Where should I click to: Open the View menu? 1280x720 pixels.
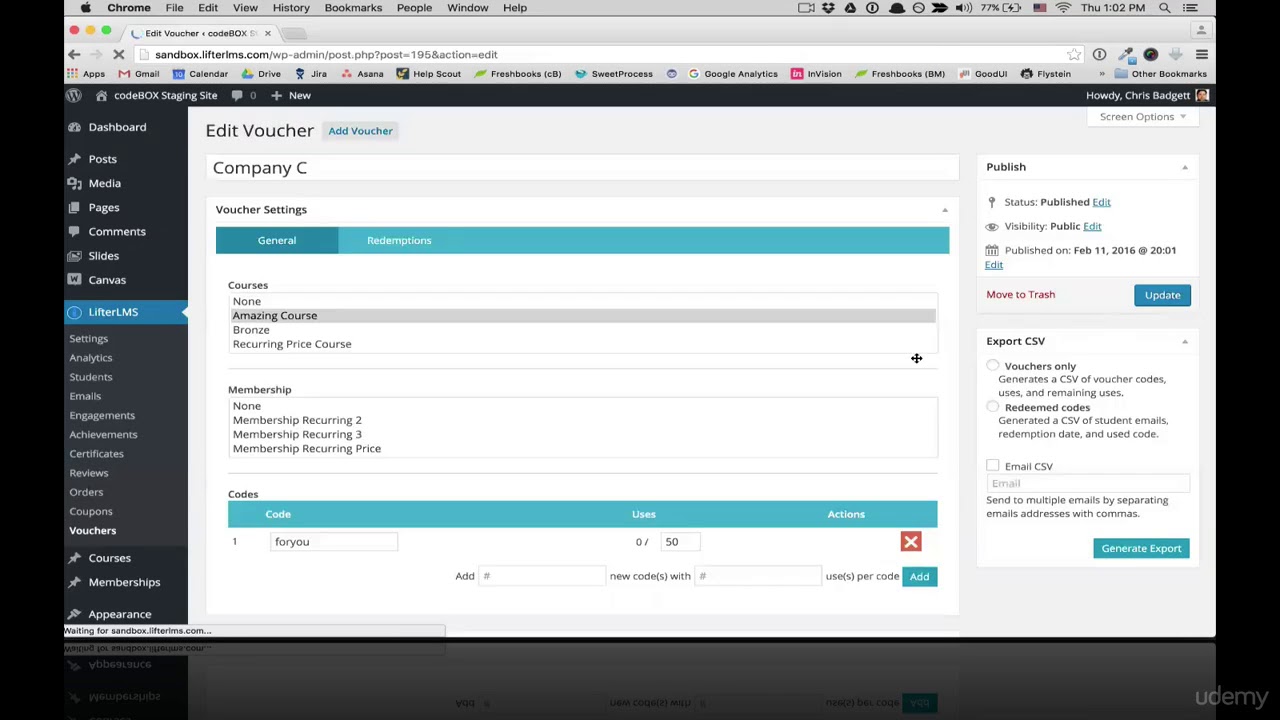coord(245,8)
